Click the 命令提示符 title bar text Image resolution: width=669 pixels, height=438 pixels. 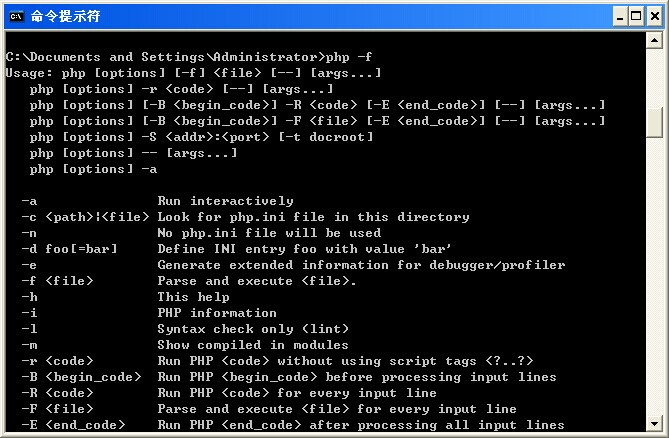[65, 16]
